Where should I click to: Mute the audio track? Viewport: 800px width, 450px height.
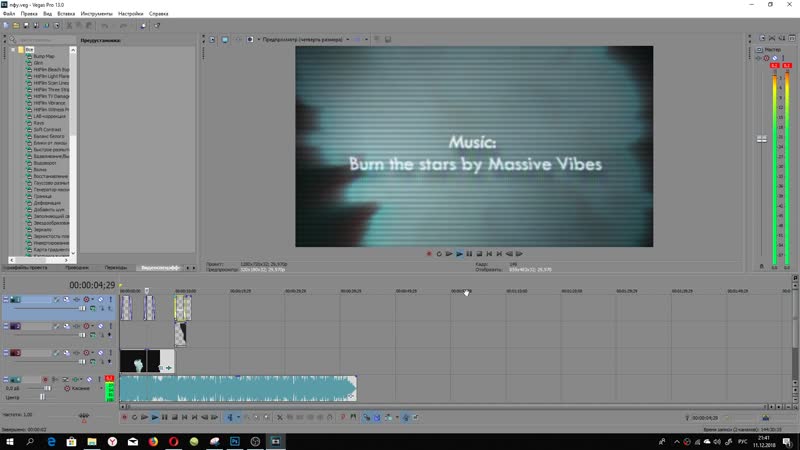coord(89,379)
